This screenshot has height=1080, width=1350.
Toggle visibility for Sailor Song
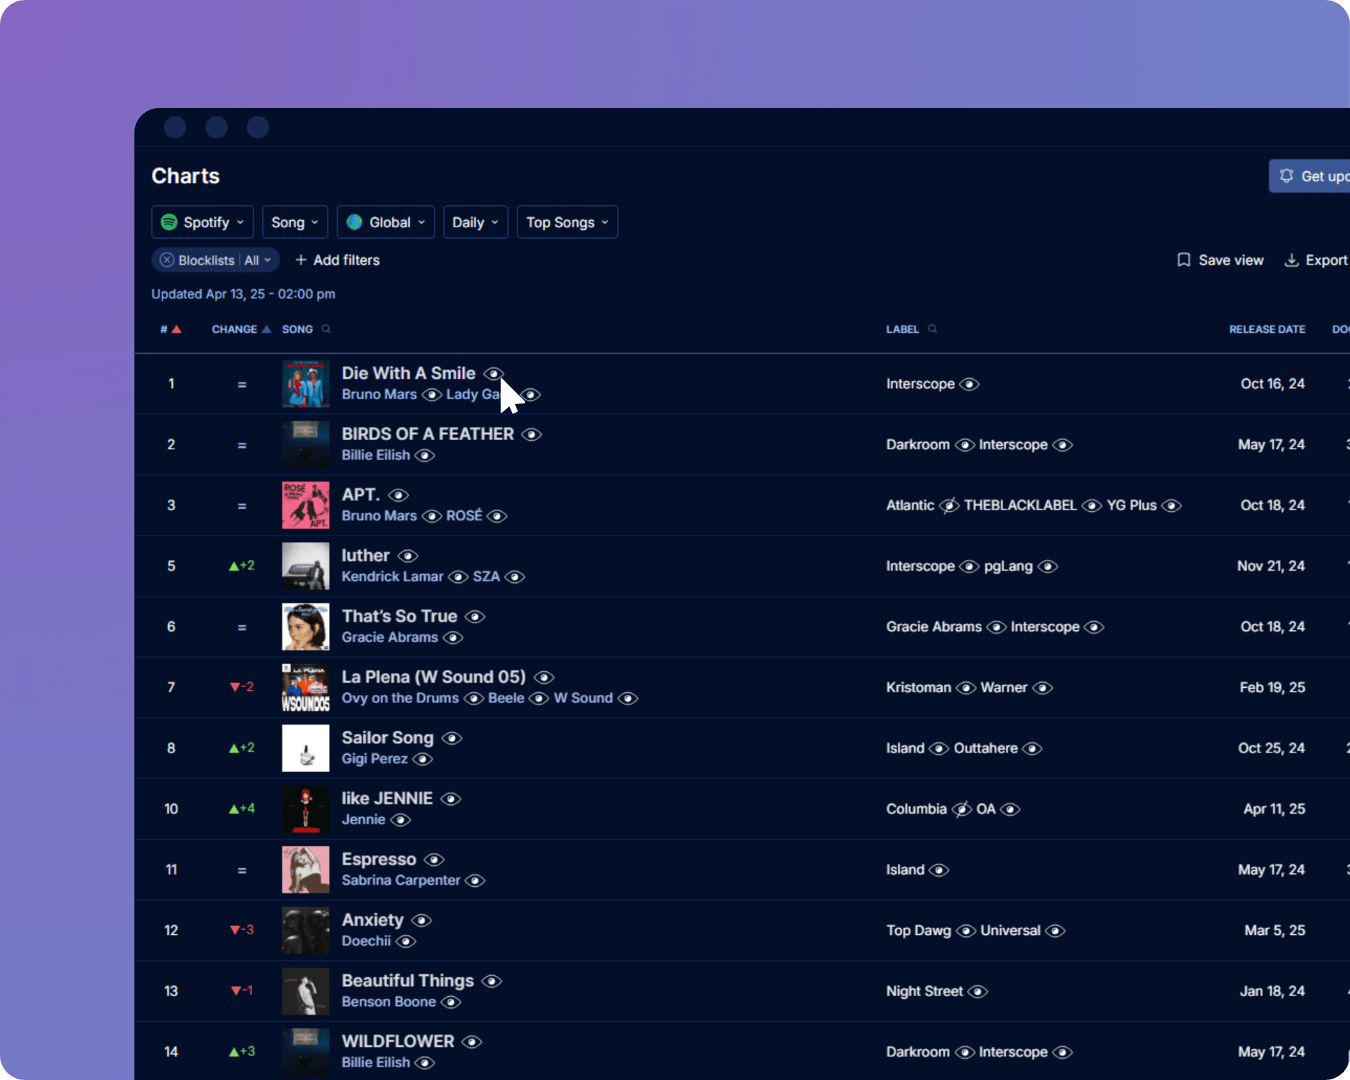tap(452, 738)
